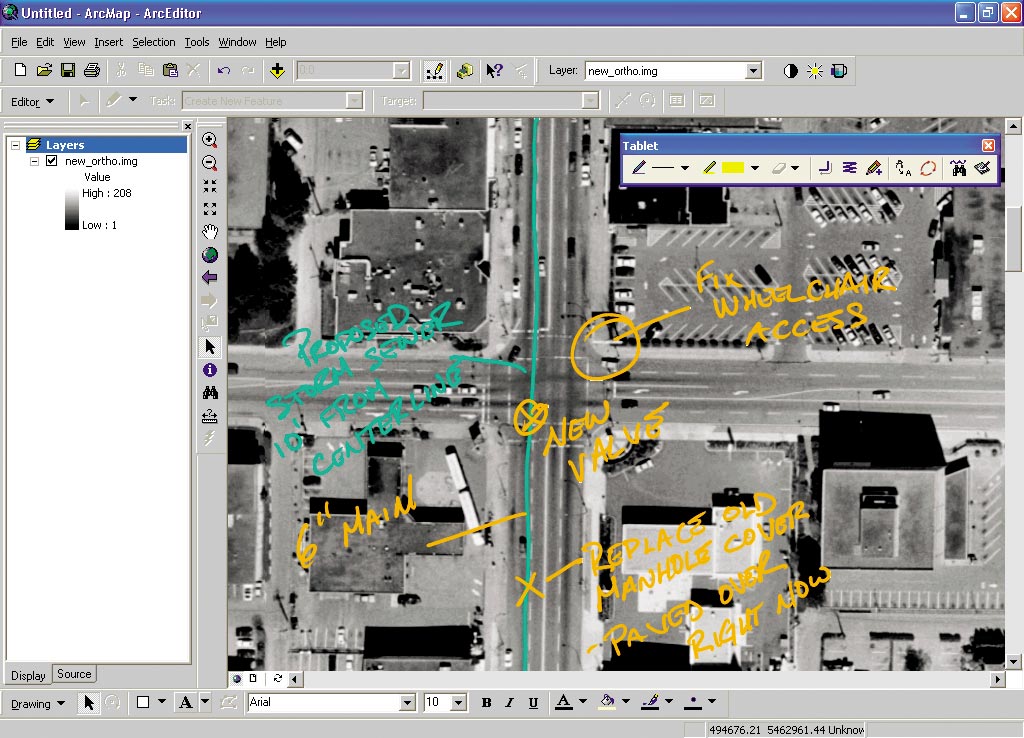The width and height of the screenshot is (1024, 738).
Task: Collapse the new_ortho.img layer legend
Action: [34, 161]
